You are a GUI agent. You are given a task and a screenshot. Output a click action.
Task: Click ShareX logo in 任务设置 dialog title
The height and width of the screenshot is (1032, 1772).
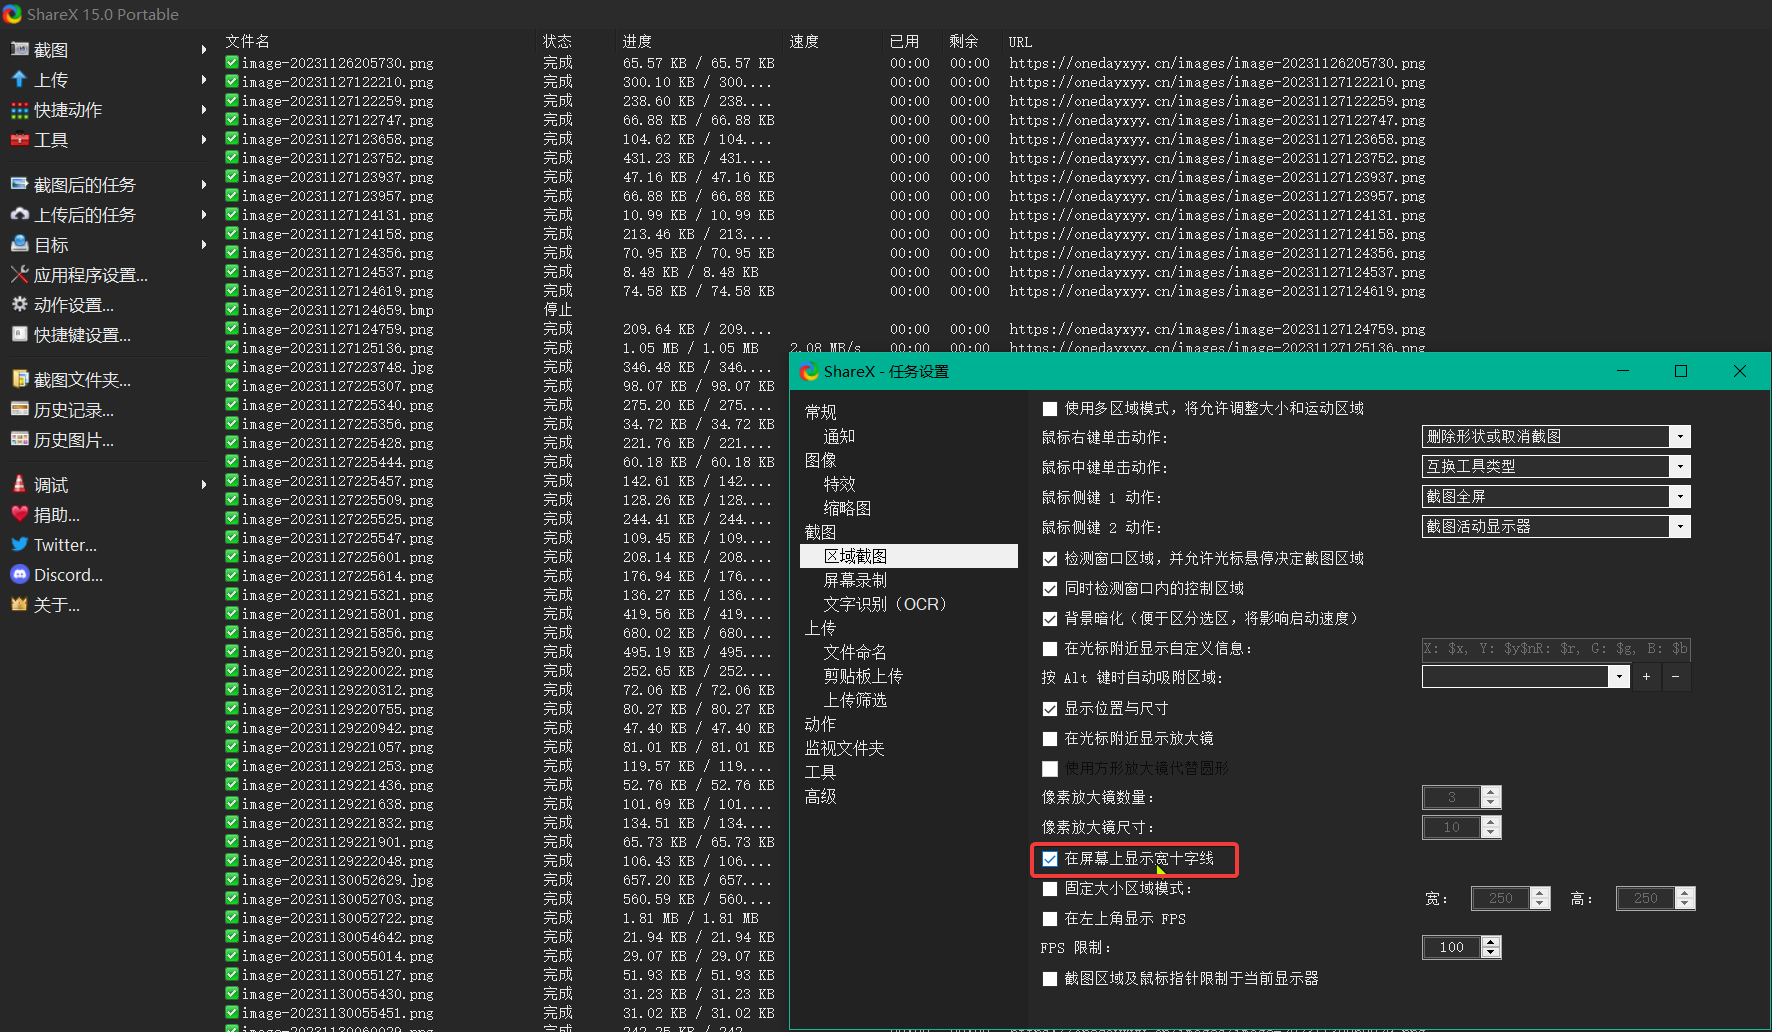point(809,371)
